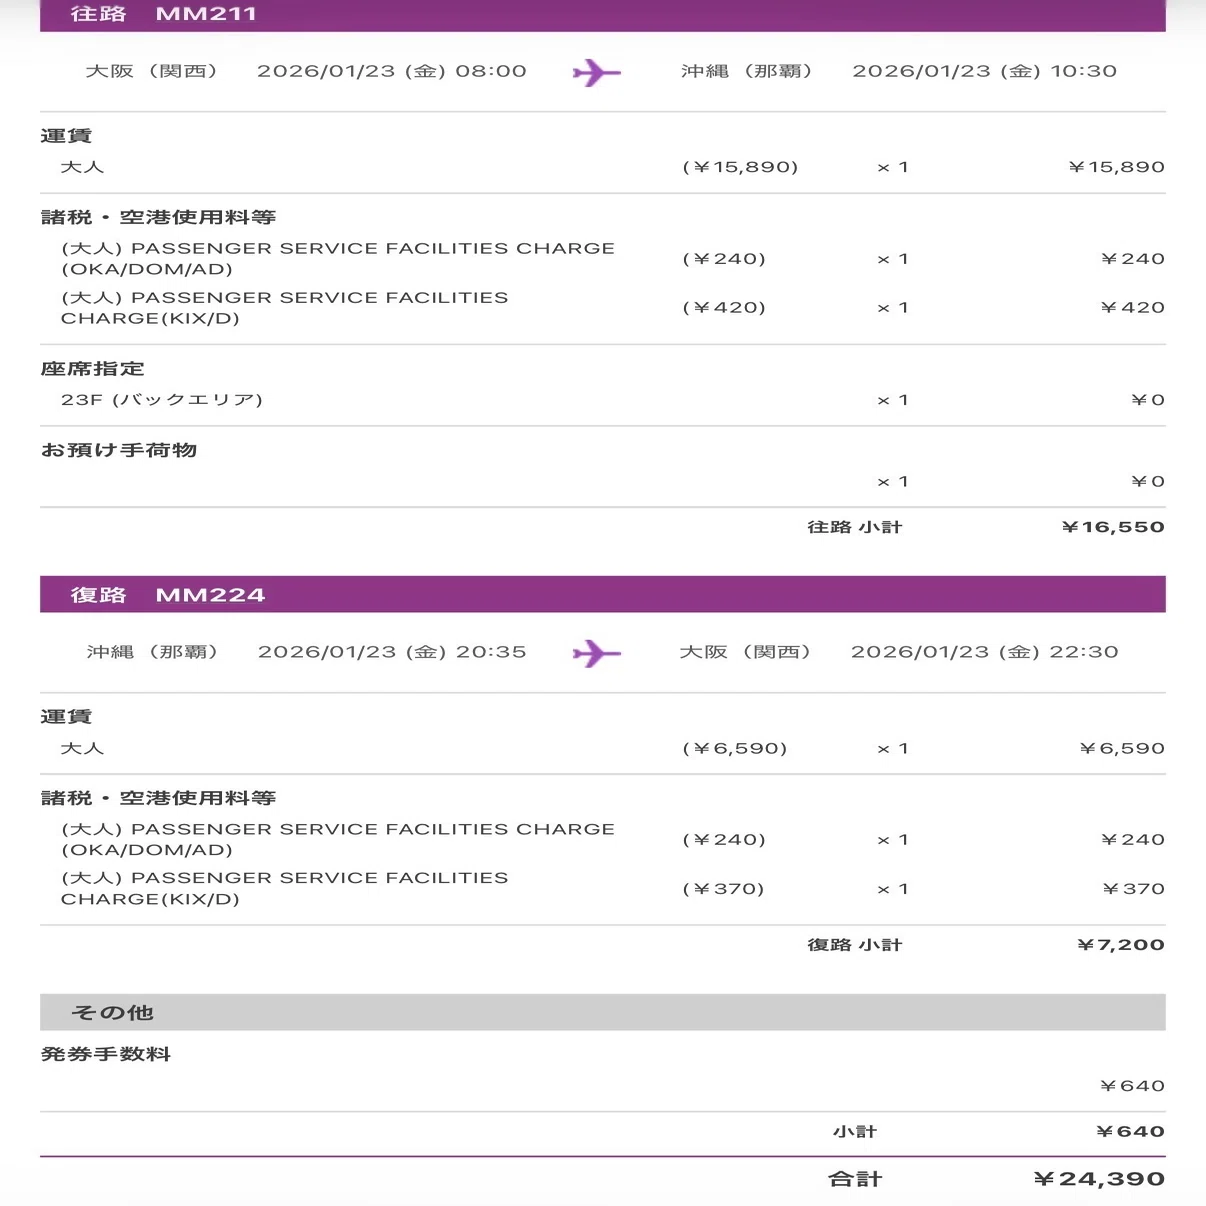Click 沖縄（那覇）destination in the MM211 row
Image resolution: width=1206 pixels, height=1206 pixels.
[x=746, y=71]
